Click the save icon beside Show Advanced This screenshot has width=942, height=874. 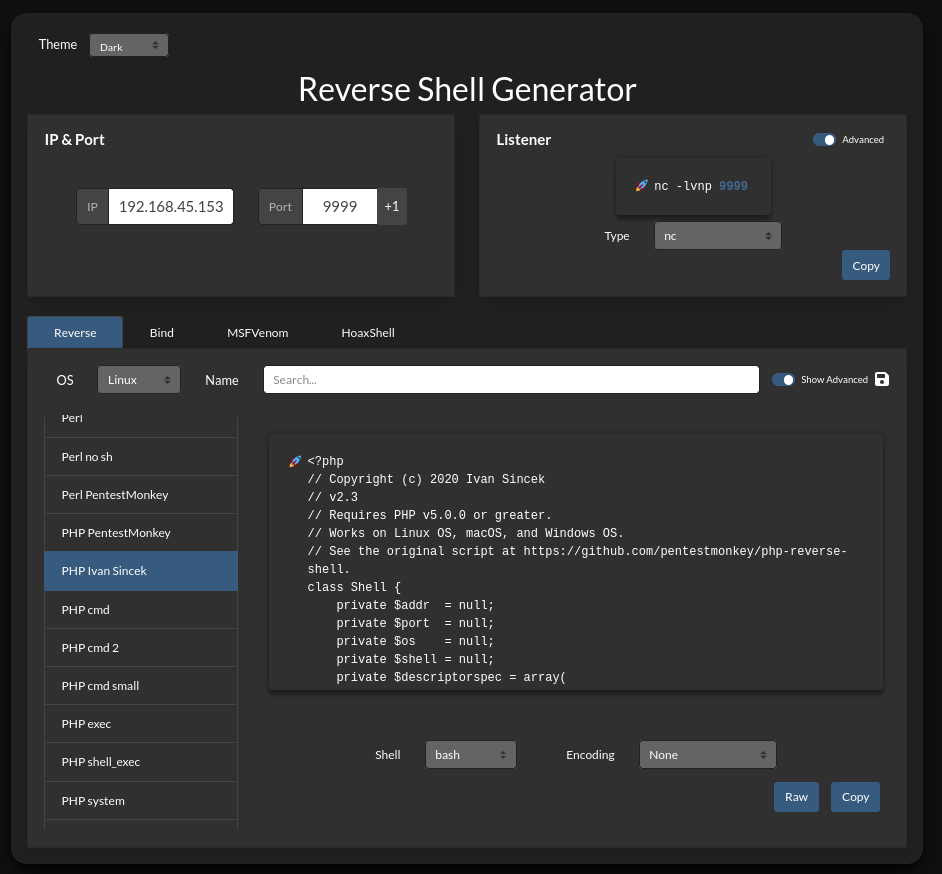(x=881, y=379)
